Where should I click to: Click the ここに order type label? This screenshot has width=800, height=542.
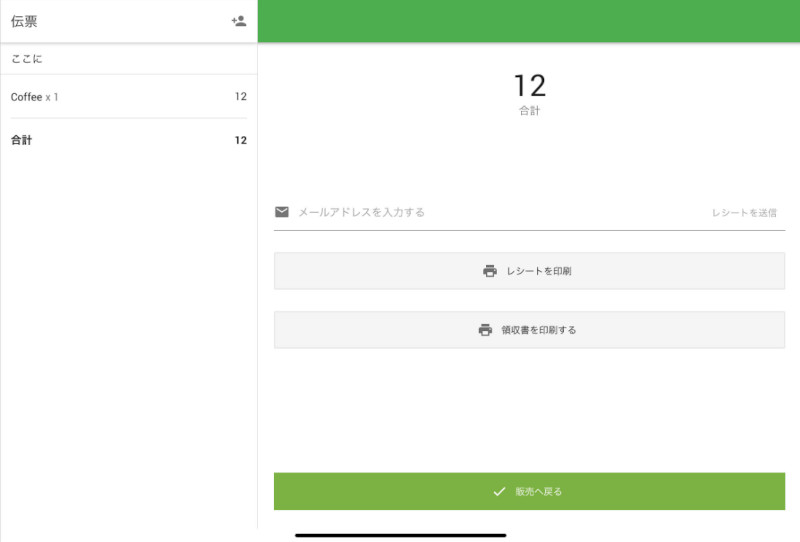coord(27,59)
